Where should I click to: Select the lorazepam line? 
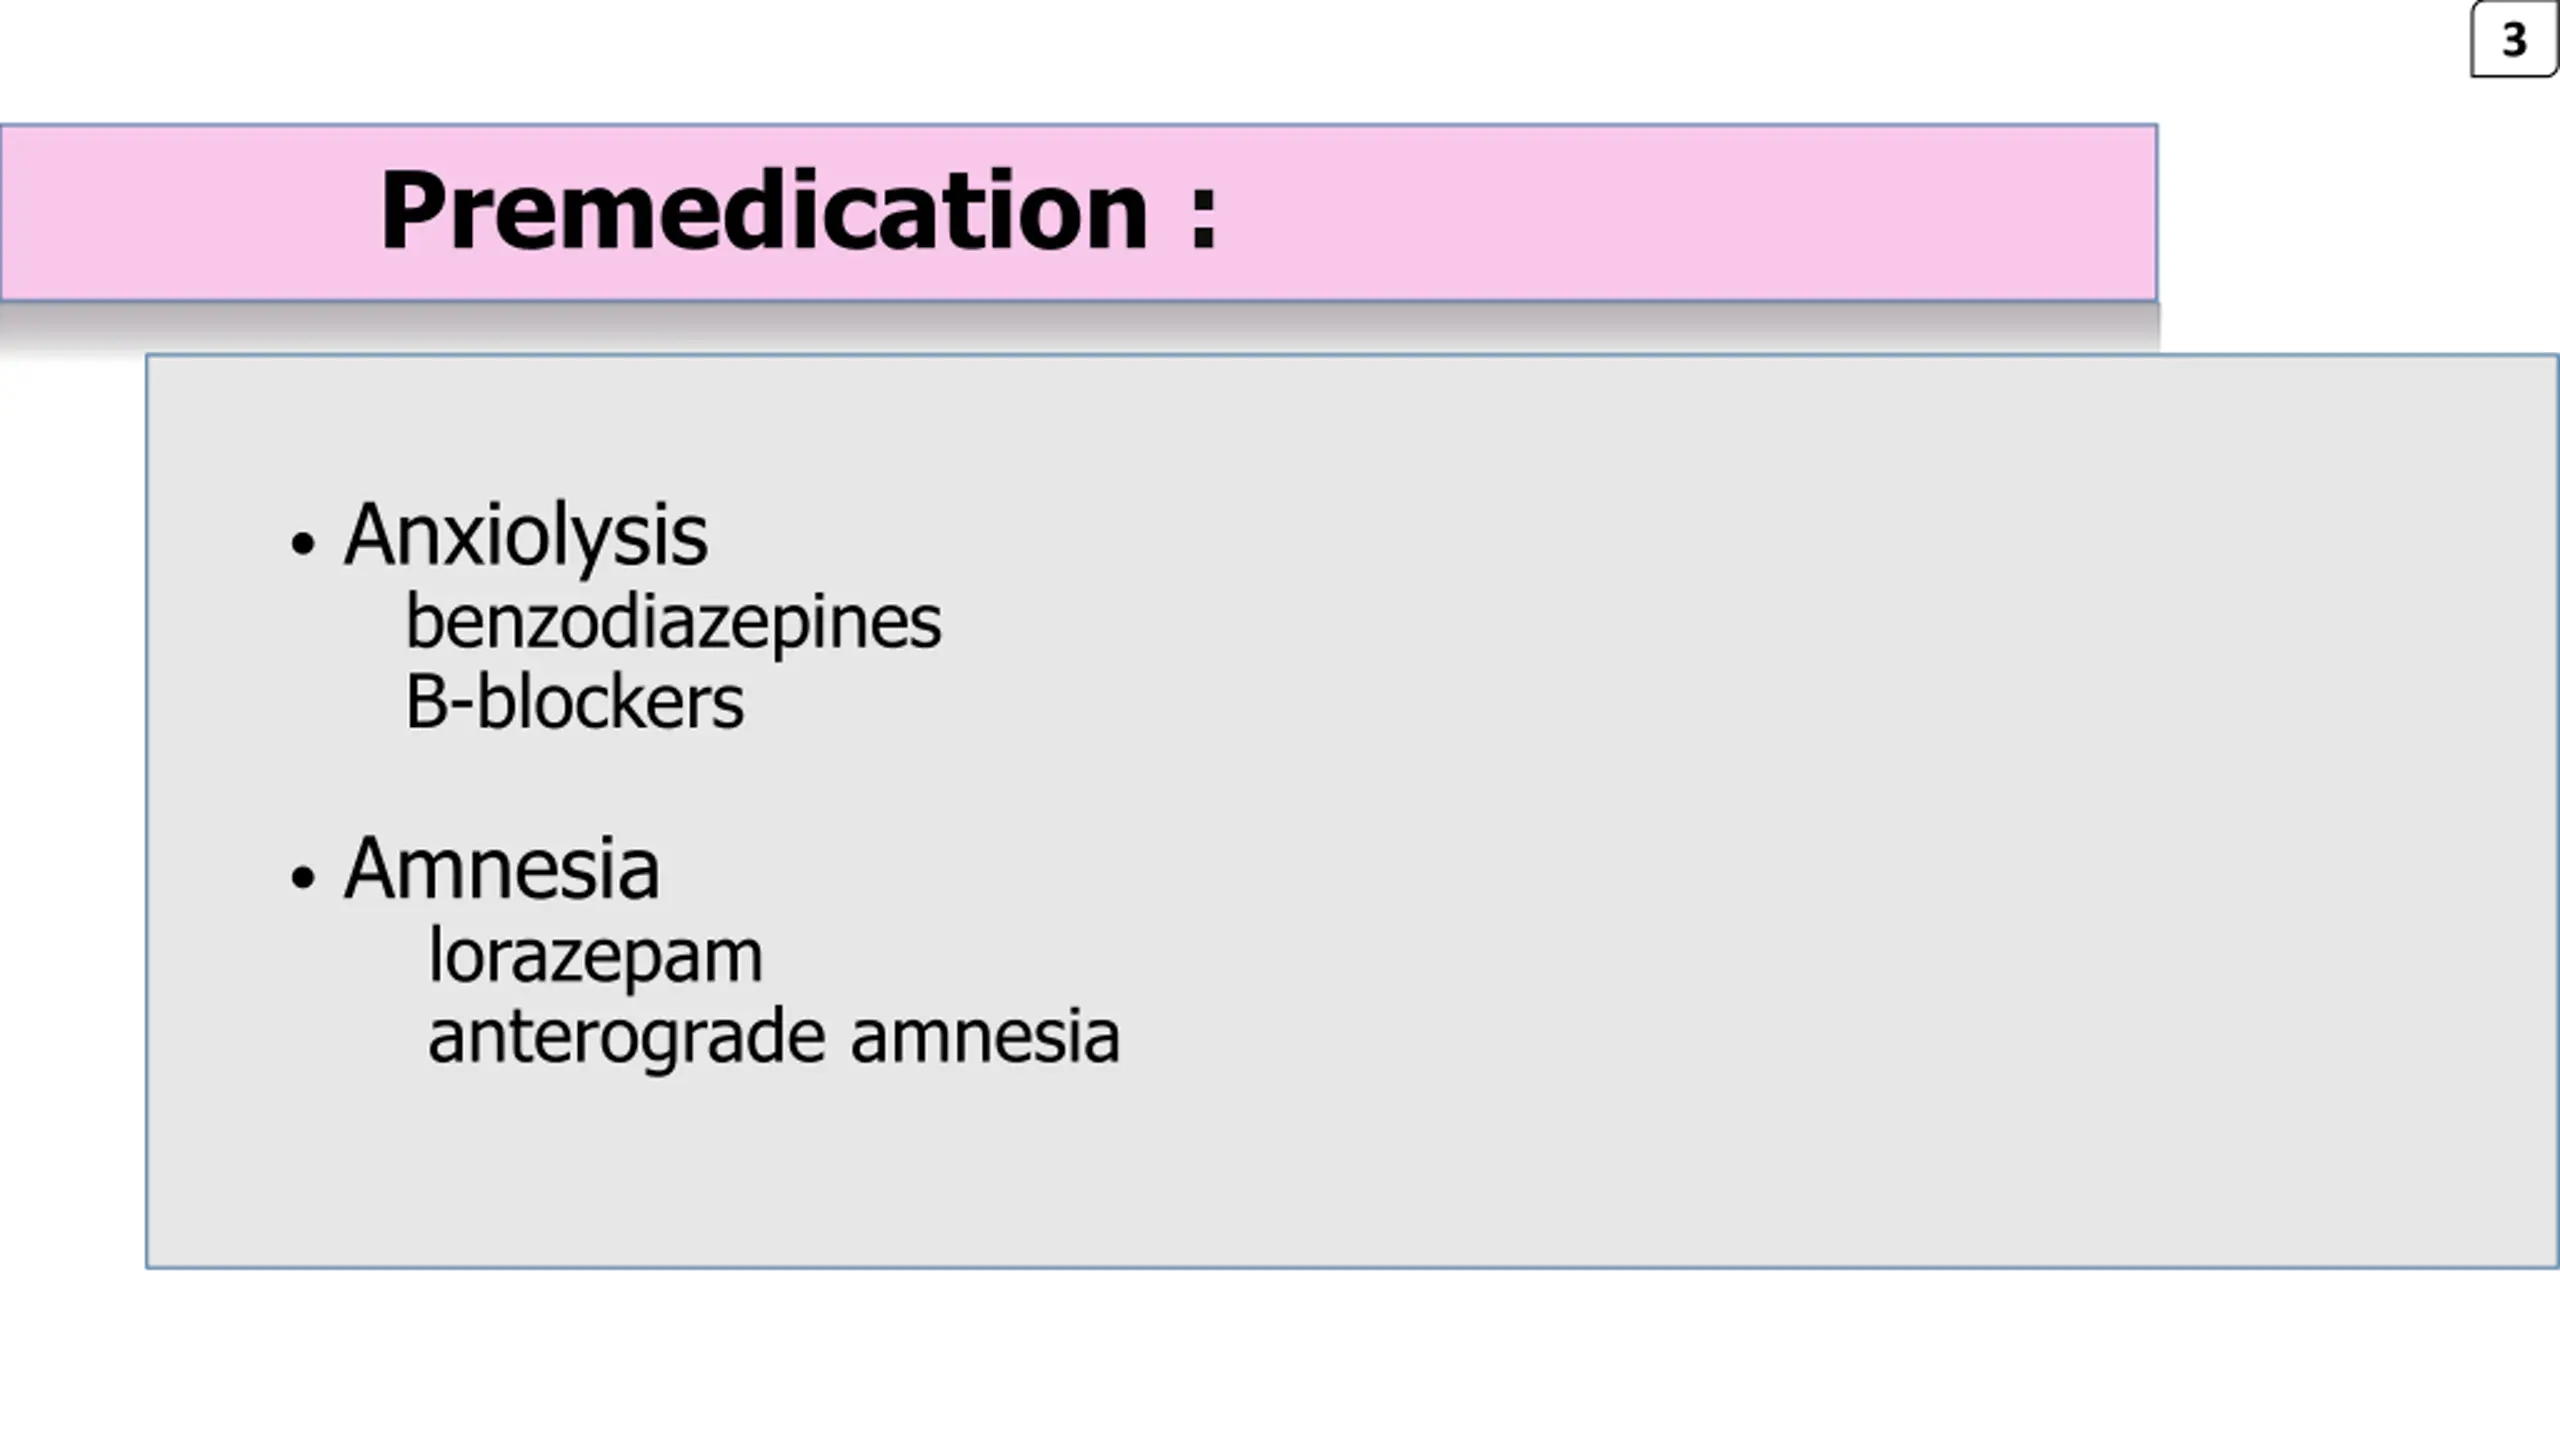pyautogui.click(x=595, y=957)
